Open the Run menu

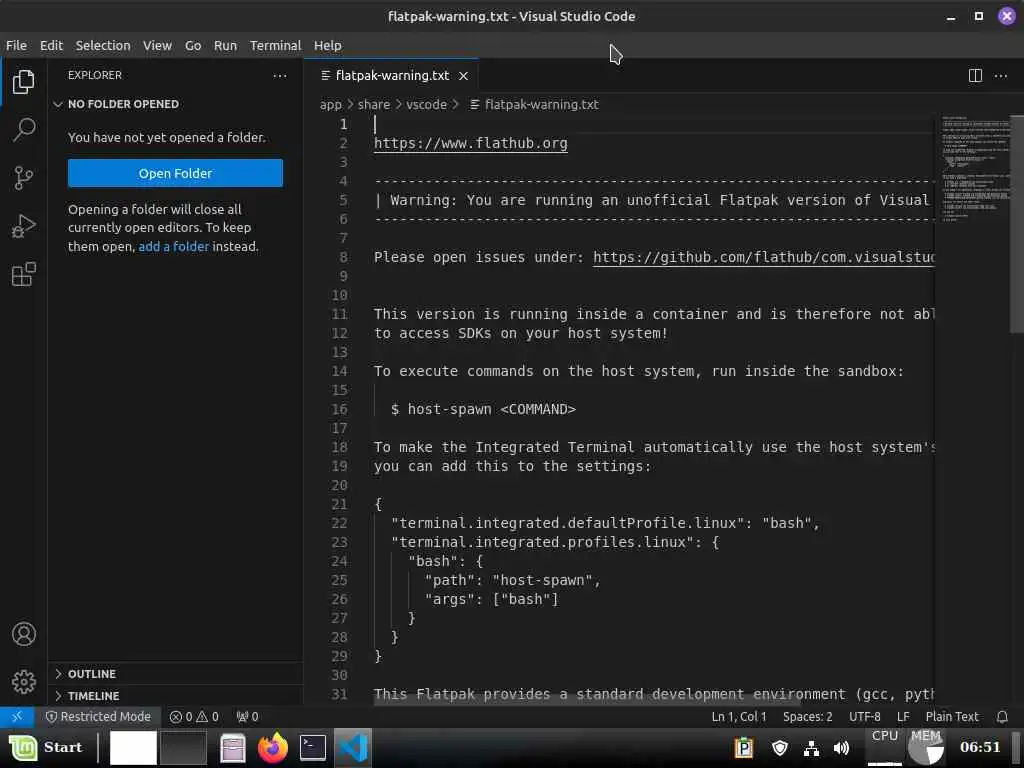pyautogui.click(x=225, y=46)
